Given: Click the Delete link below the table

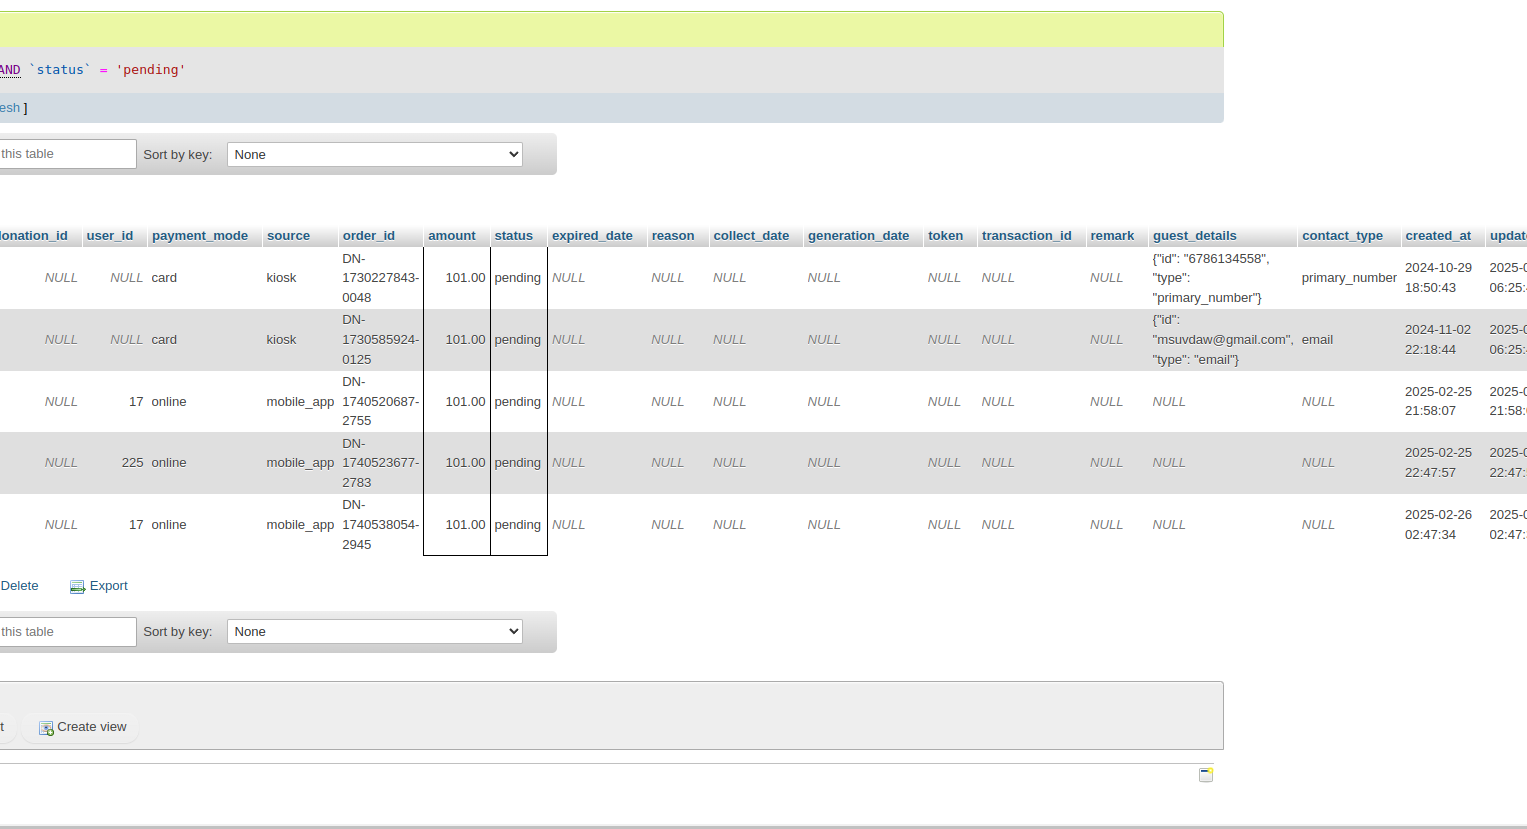Looking at the screenshot, I should coord(20,586).
